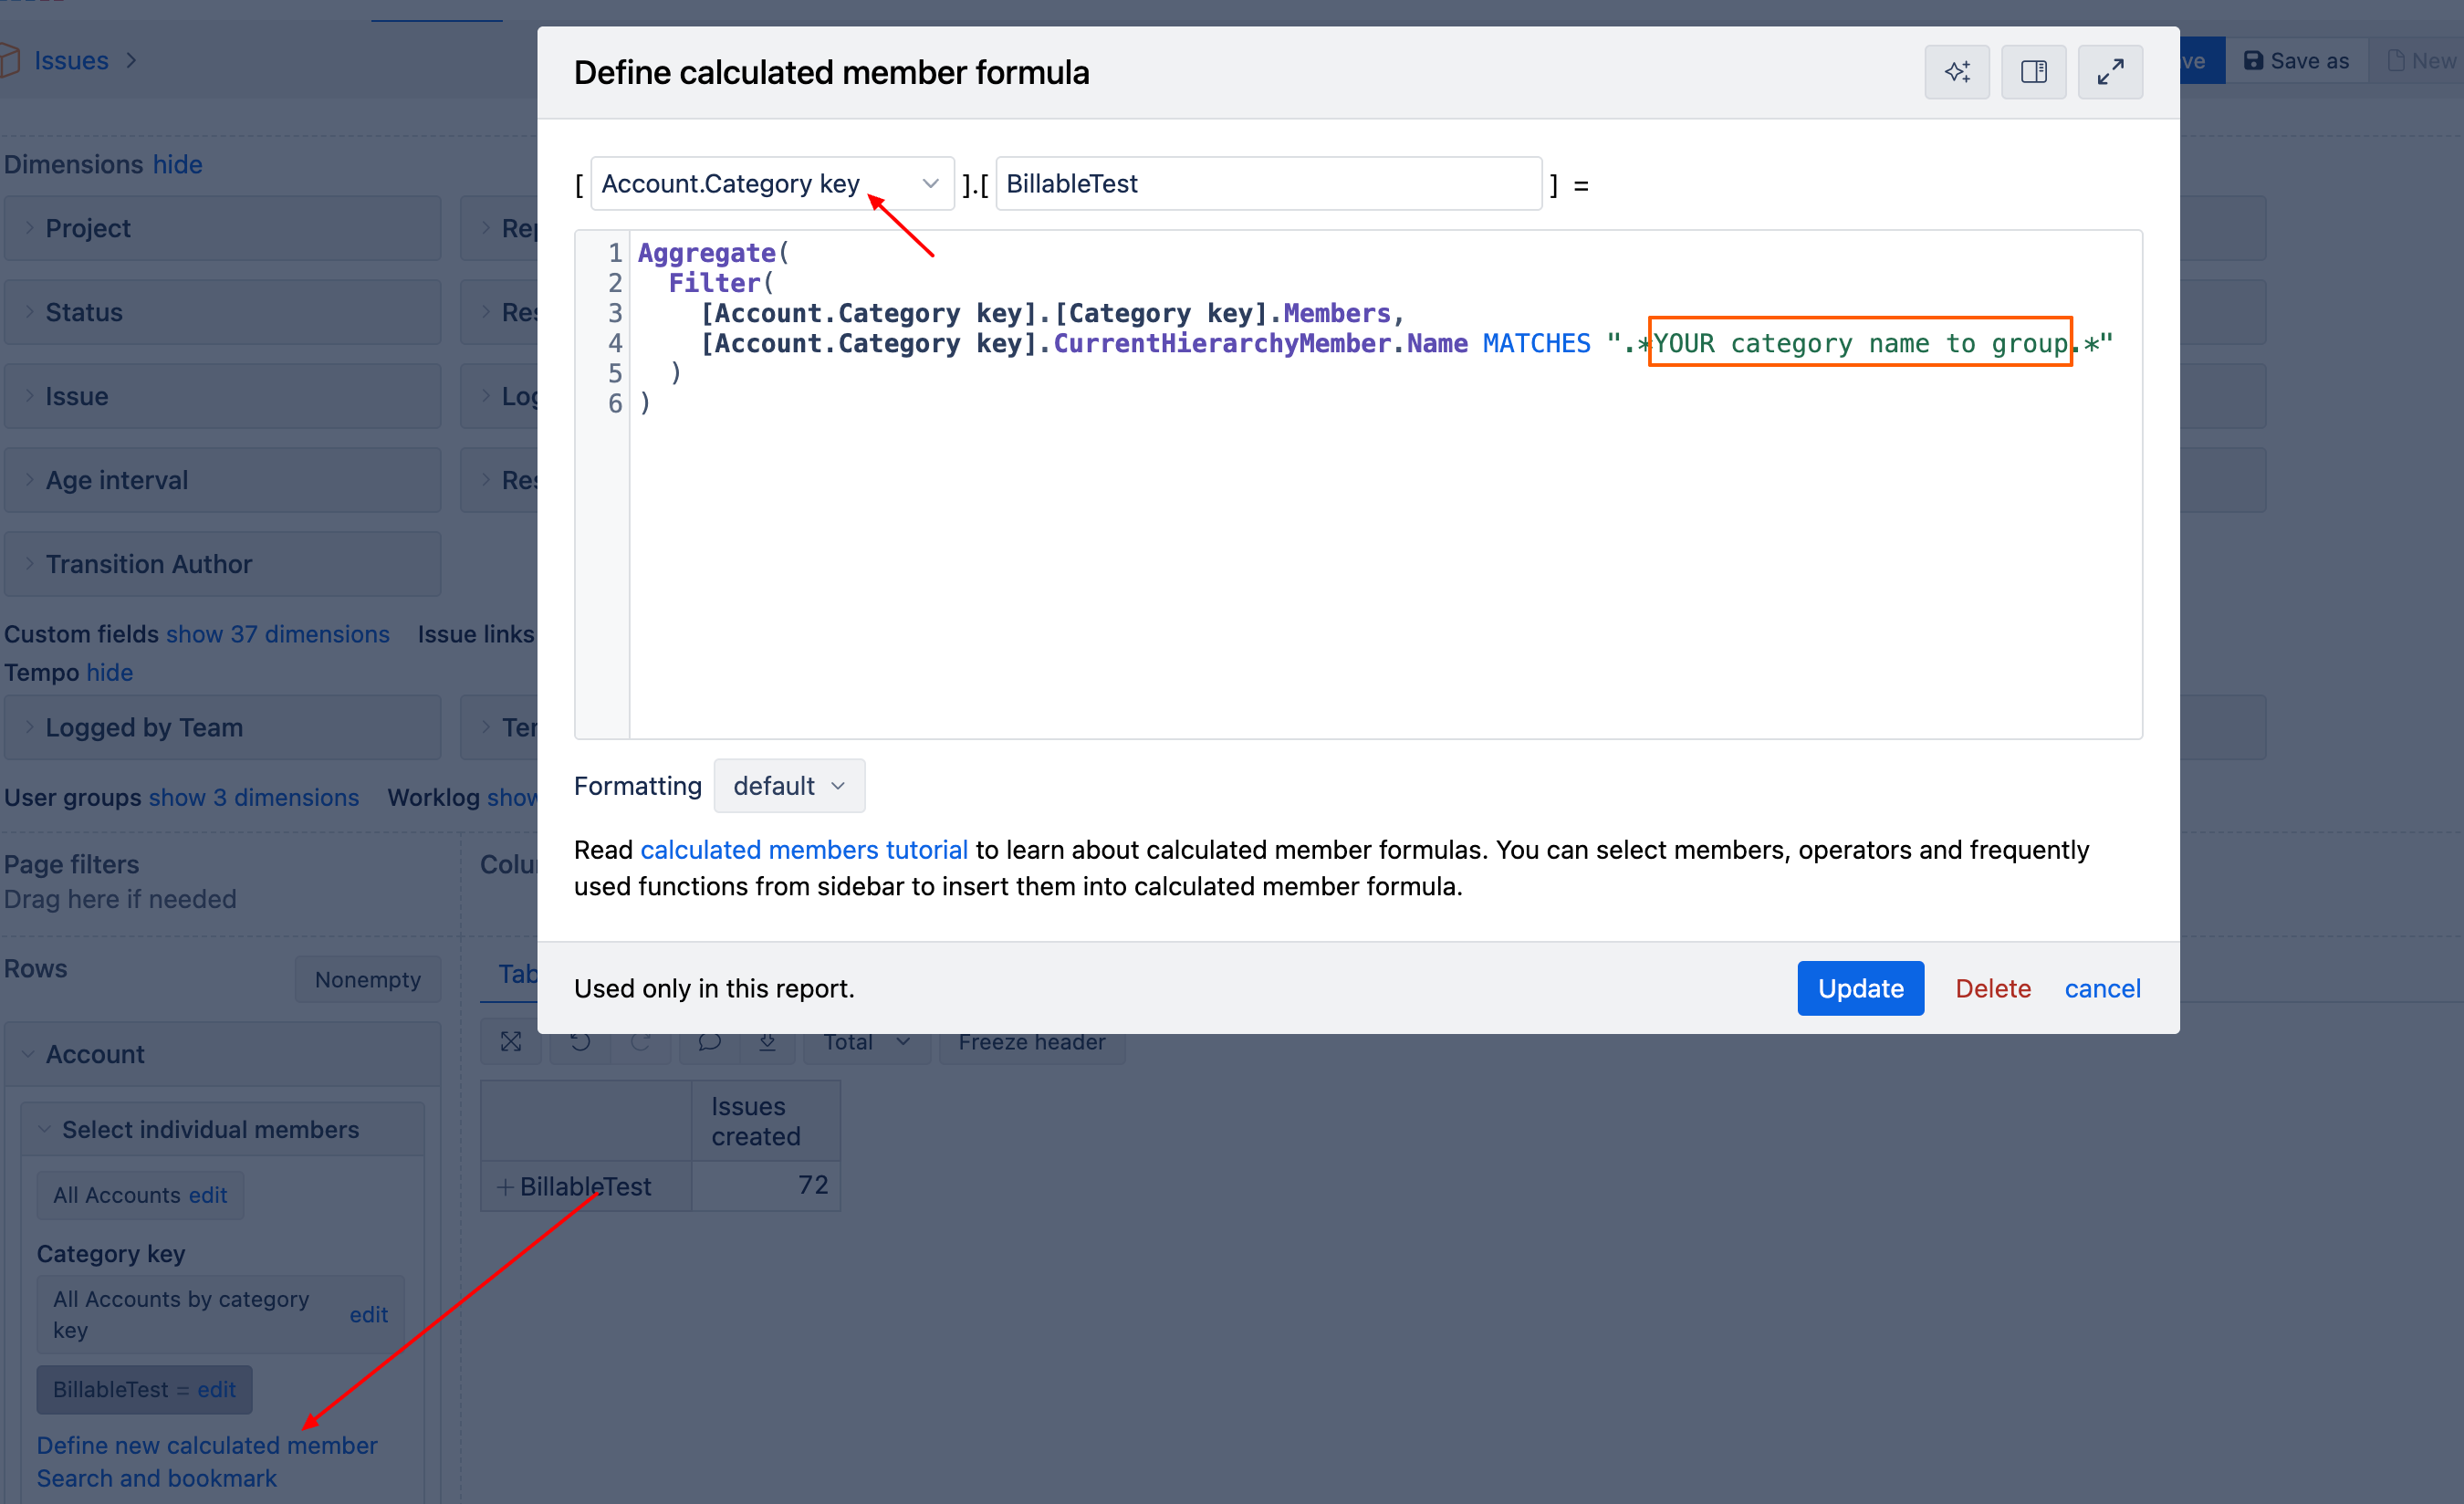This screenshot has width=2464, height=1504.
Task: Open the Total dropdown in table toolbar
Action: coord(866,1042)
